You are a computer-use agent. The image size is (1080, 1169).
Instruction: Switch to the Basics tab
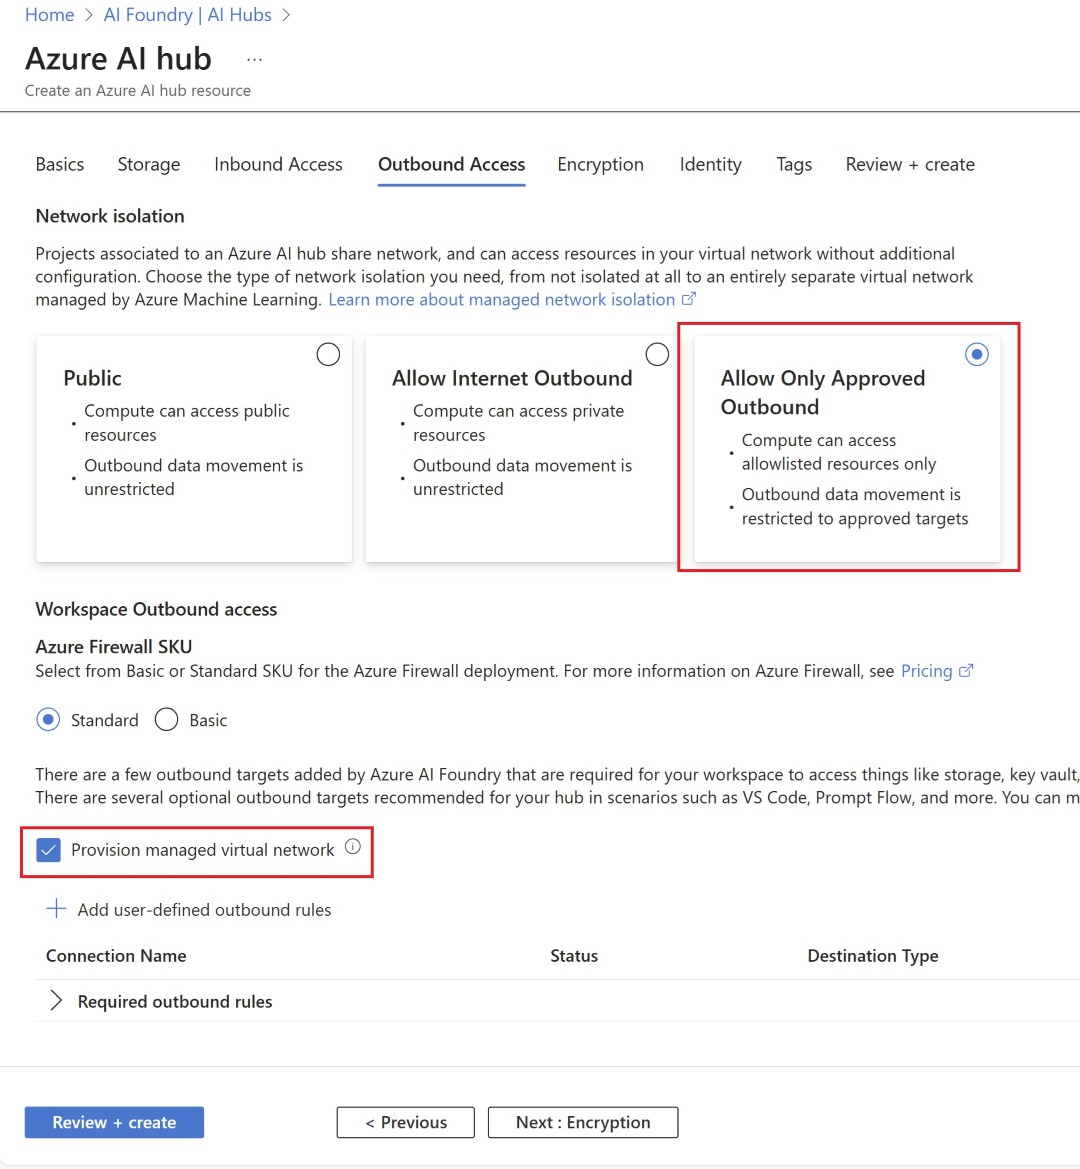point(60,164)
